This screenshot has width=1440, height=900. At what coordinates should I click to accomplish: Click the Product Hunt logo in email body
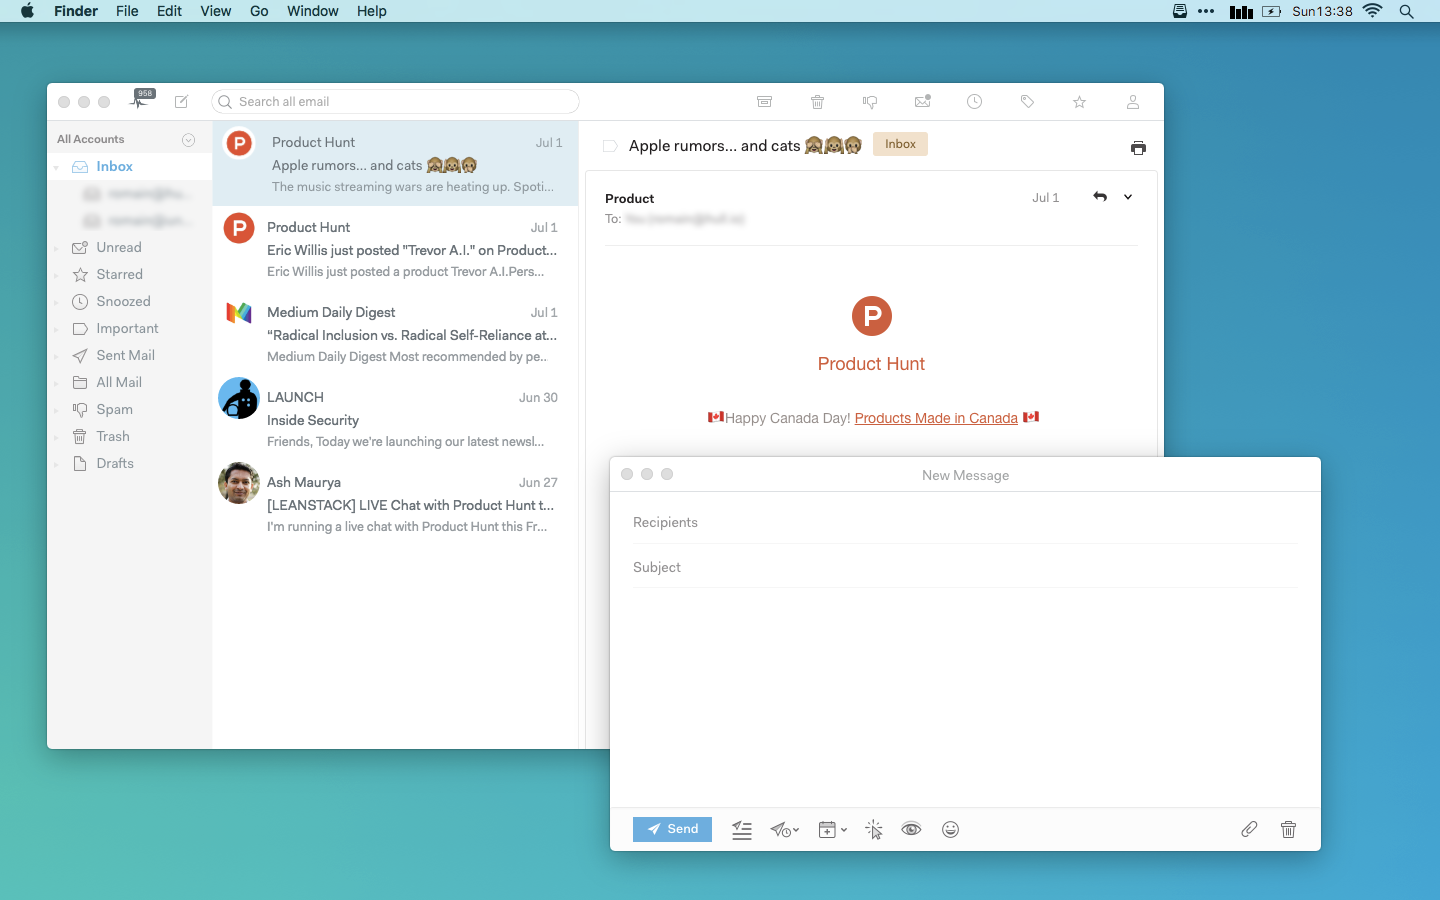pyautogui.click(x=871, y=316)
